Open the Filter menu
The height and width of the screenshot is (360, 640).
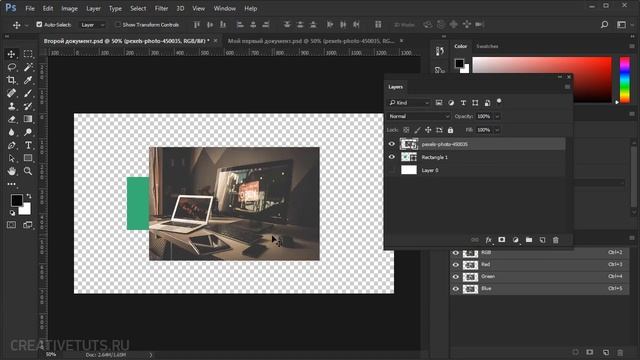click(161, 8)
